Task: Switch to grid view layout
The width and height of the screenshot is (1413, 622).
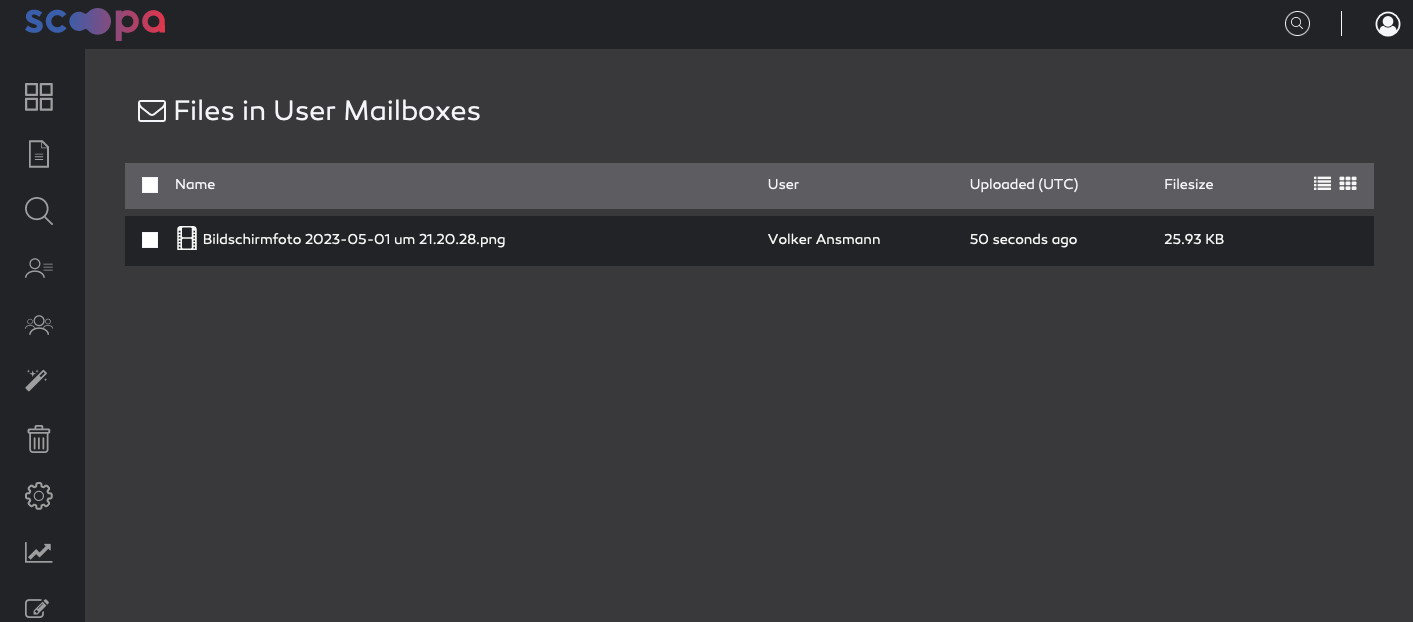Action: click(1348, 184)
